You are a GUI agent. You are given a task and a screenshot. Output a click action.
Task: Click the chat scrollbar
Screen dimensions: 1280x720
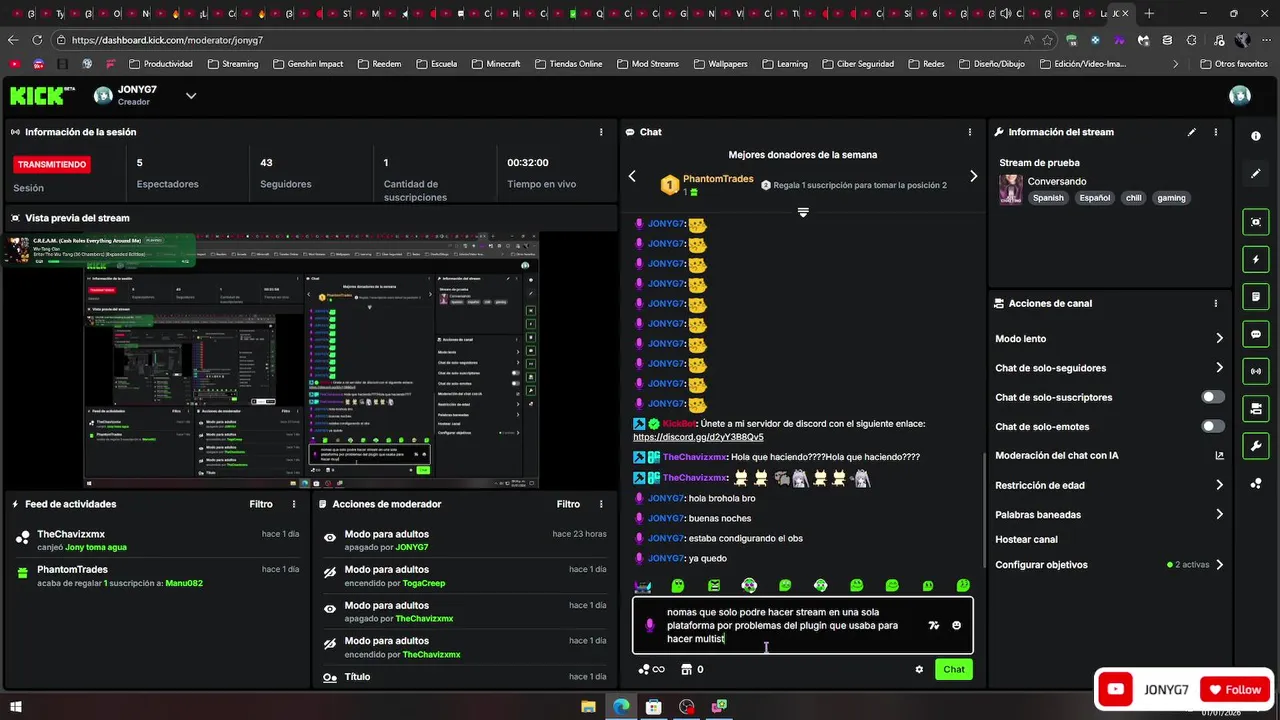pos(985,510)
